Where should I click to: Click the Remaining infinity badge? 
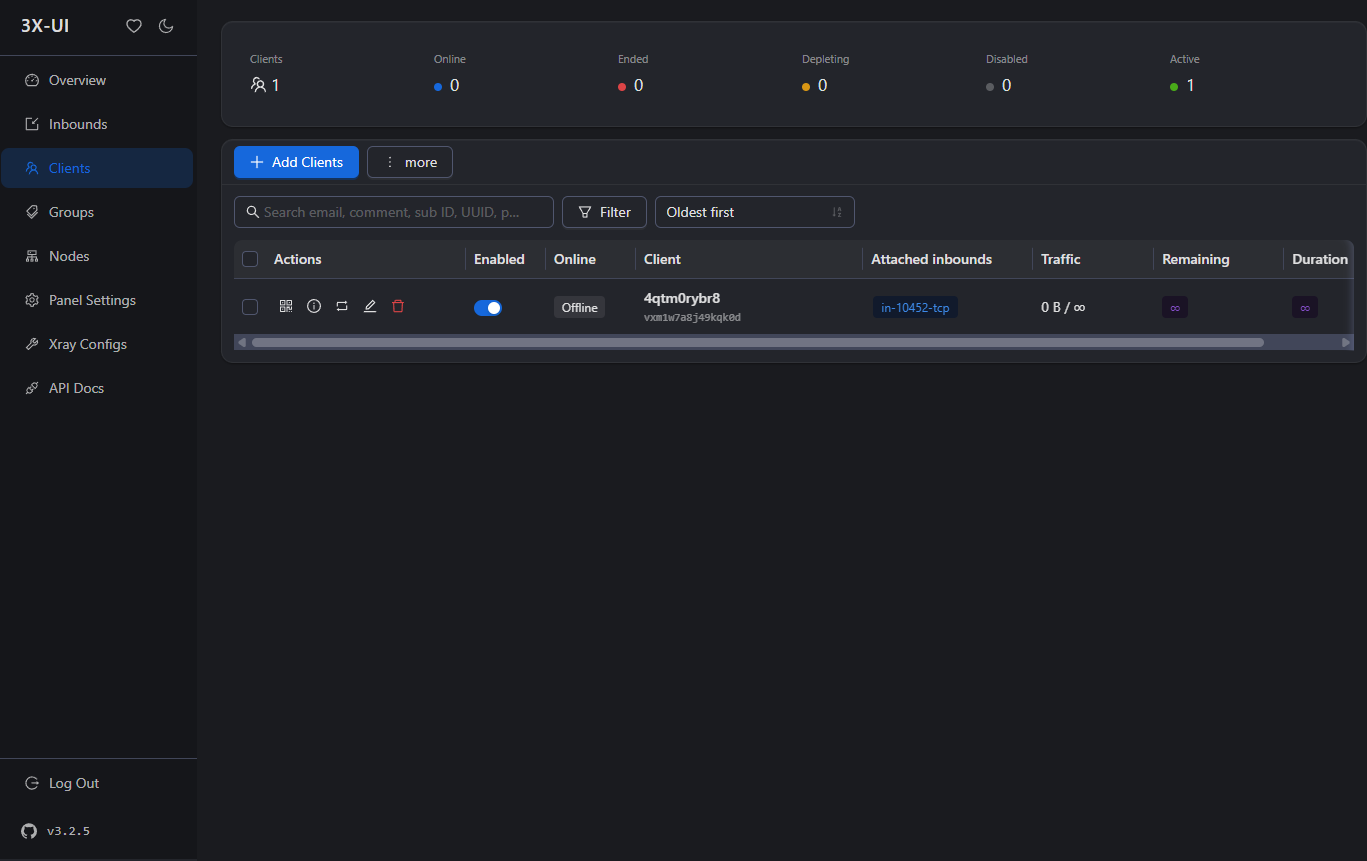point(1175,307)
